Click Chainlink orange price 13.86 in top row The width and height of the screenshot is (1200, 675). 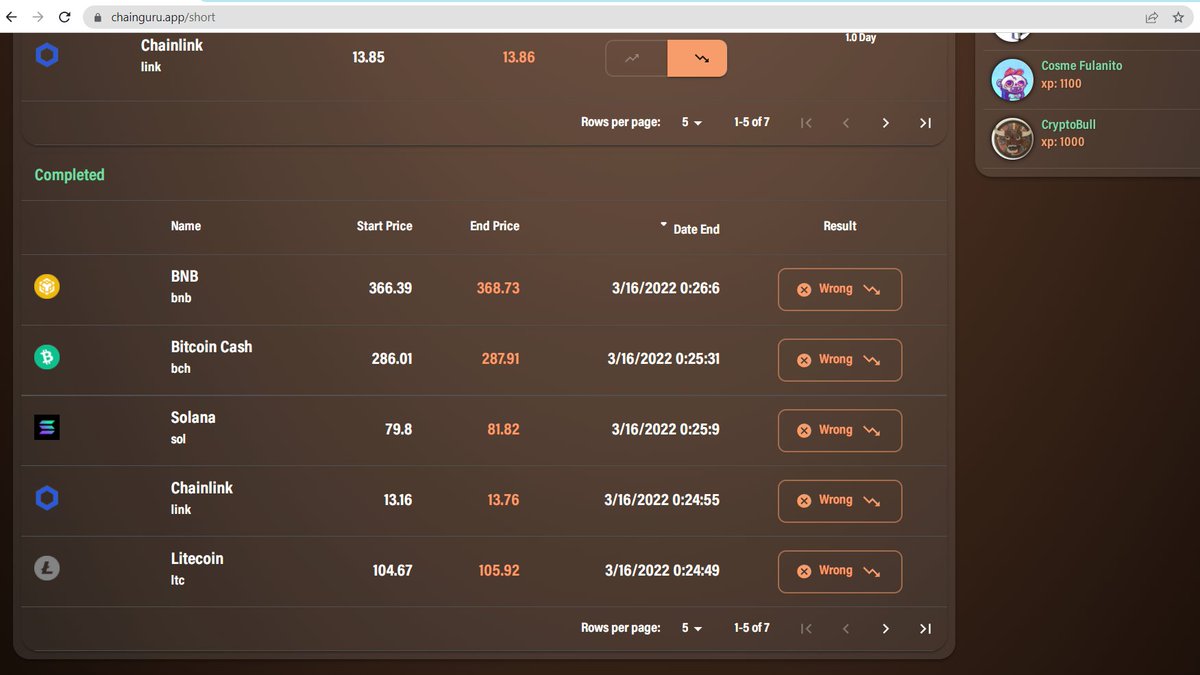tap(518, 57)
